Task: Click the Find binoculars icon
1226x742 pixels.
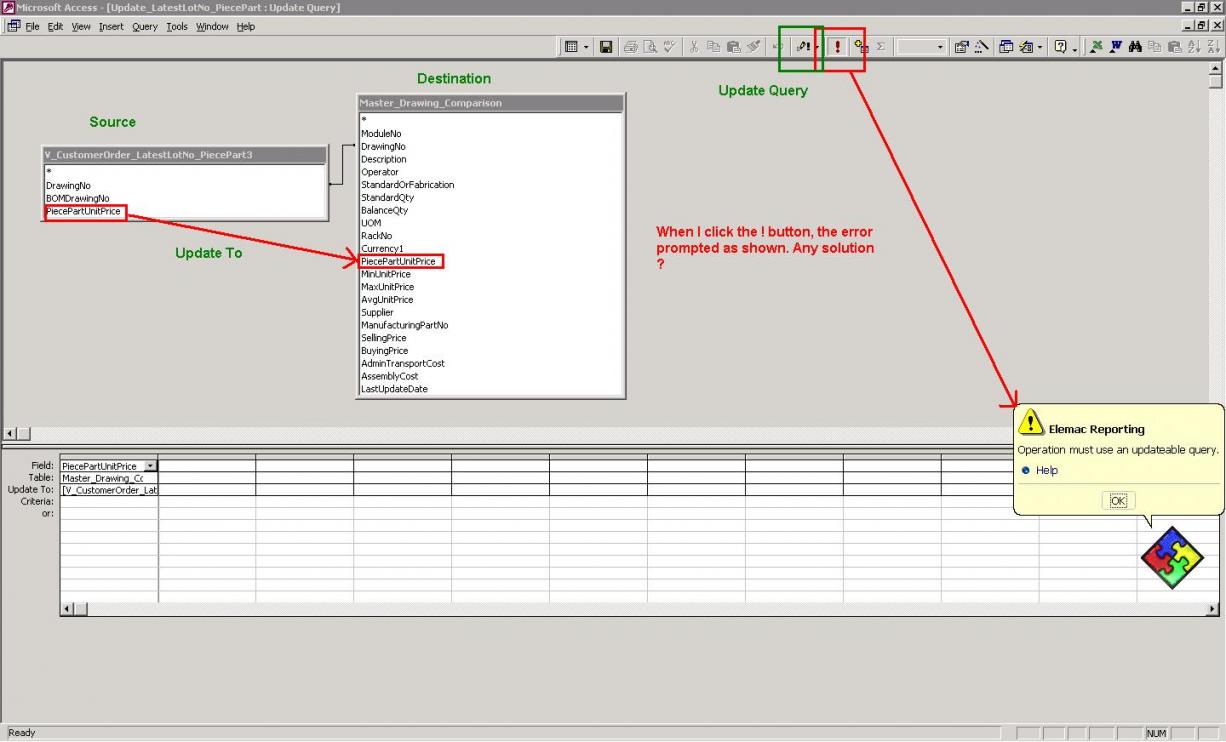Action: (x=1135, y=47)
